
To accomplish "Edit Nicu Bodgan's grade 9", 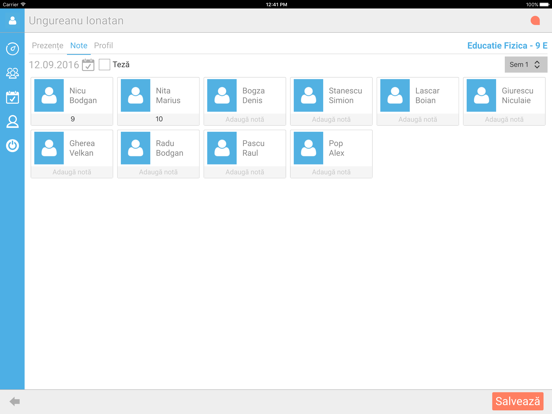I will (72, 119).
